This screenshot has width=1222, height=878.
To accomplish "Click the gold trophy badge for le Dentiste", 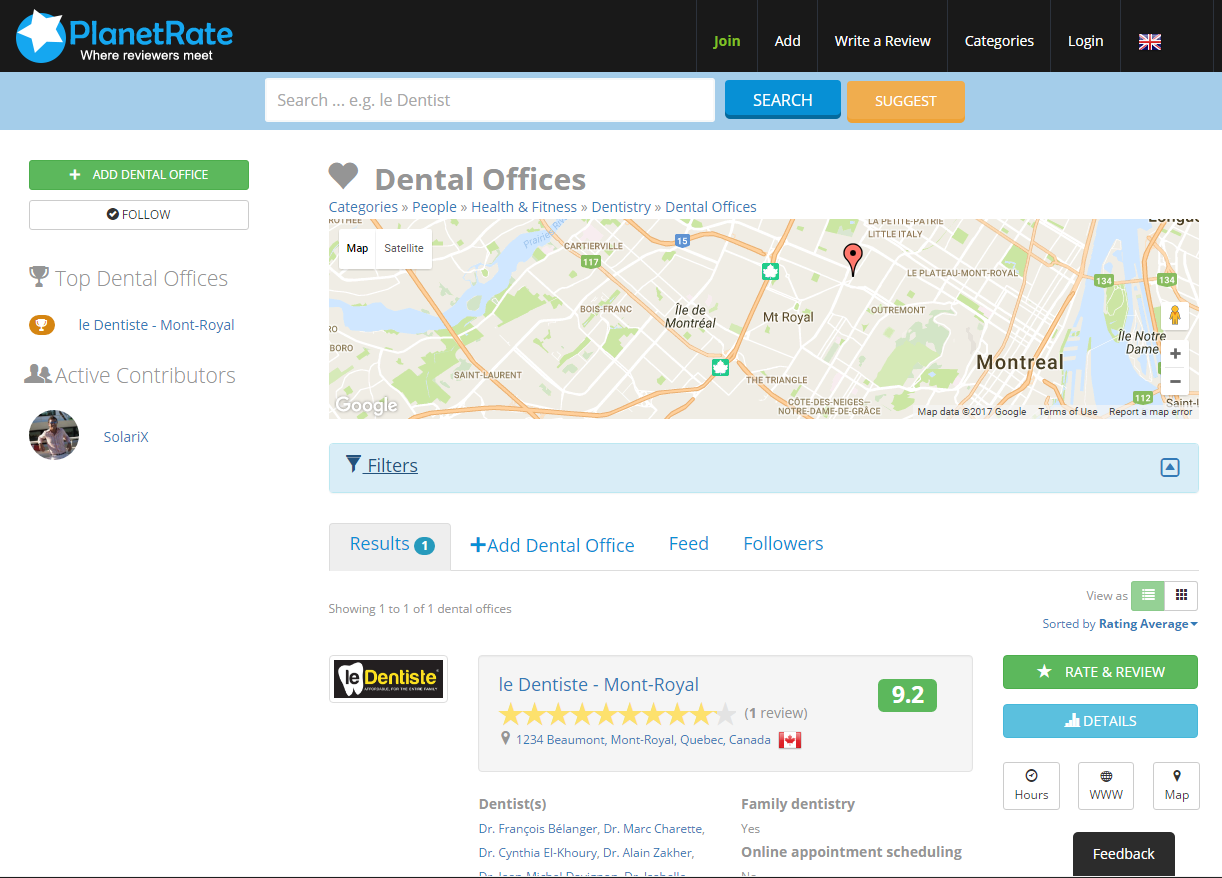I will [x=42, y=325].
